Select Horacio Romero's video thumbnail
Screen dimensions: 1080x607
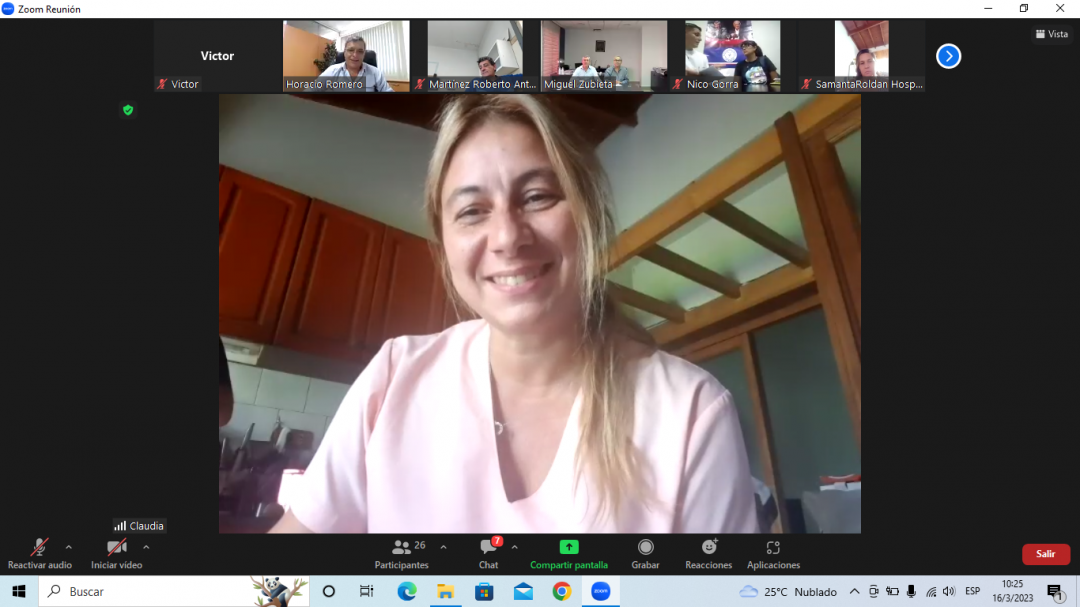coord(346,56)
